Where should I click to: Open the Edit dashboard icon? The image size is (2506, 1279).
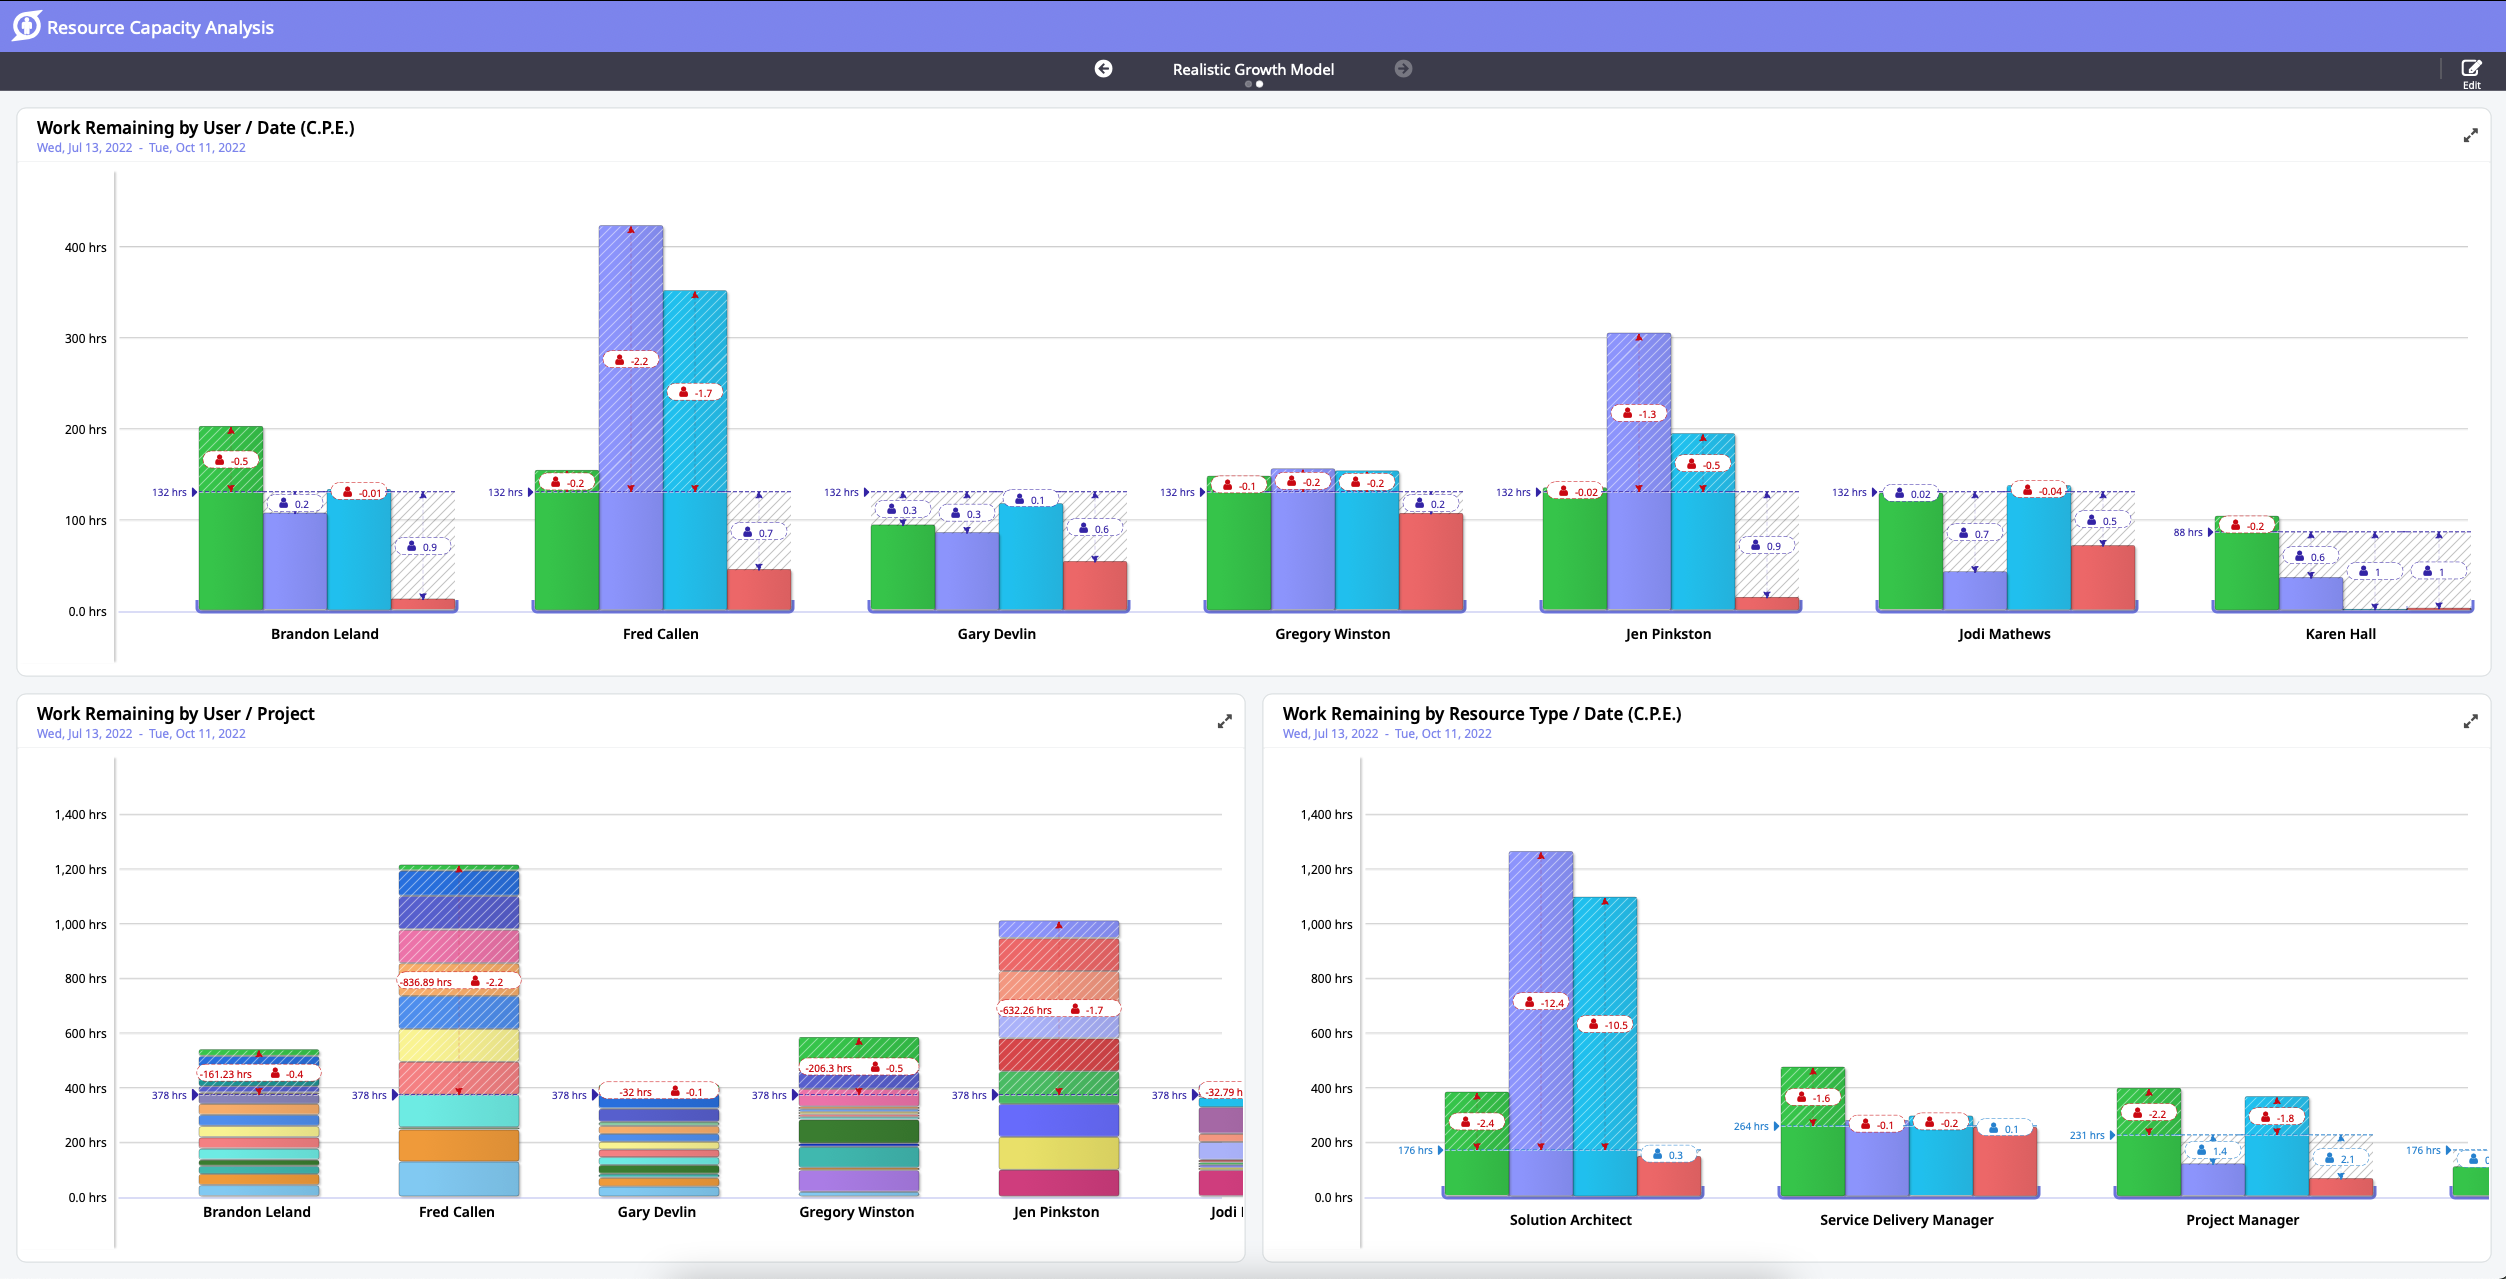pyautogui.click(x=2471, y=70)
